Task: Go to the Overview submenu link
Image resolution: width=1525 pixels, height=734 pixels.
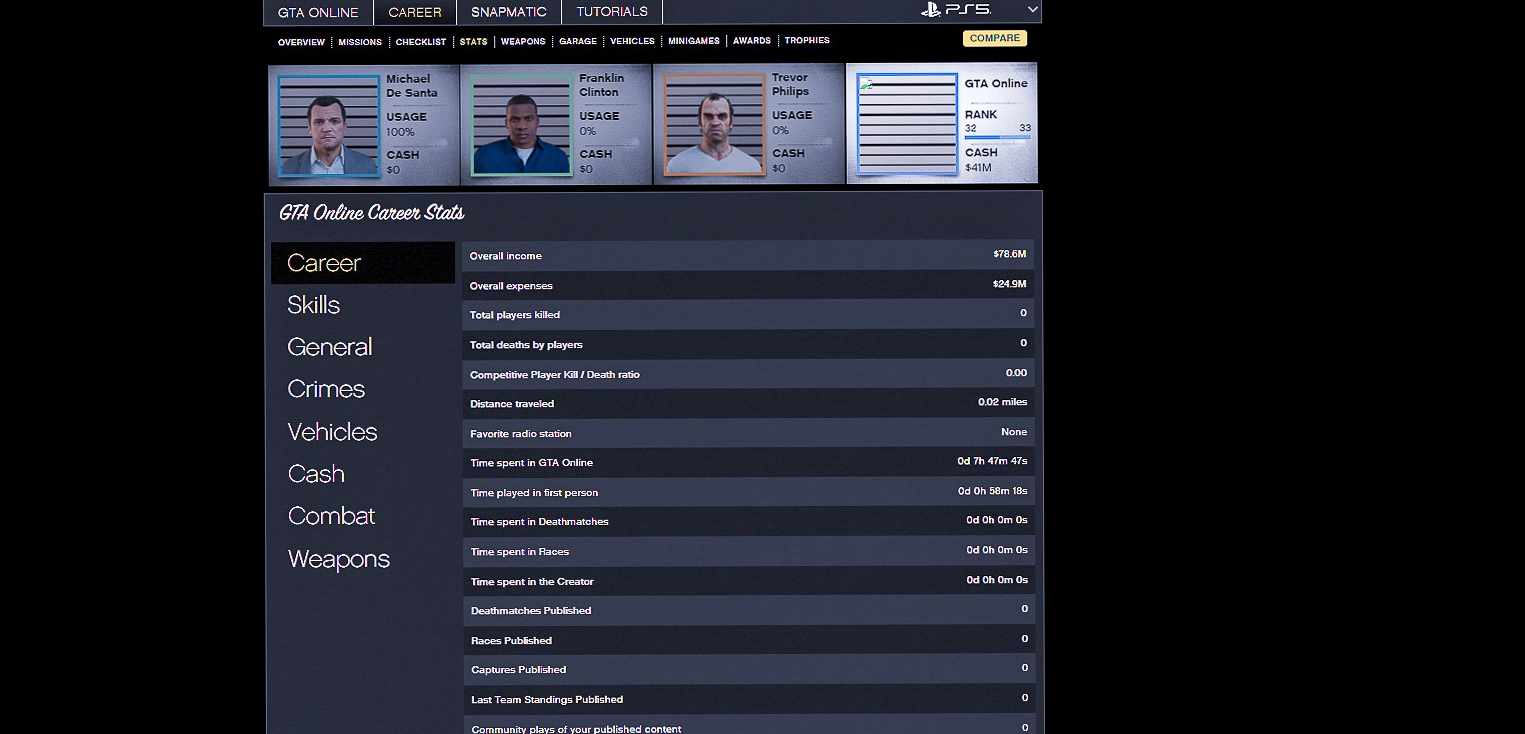Action: pos(301,42)
